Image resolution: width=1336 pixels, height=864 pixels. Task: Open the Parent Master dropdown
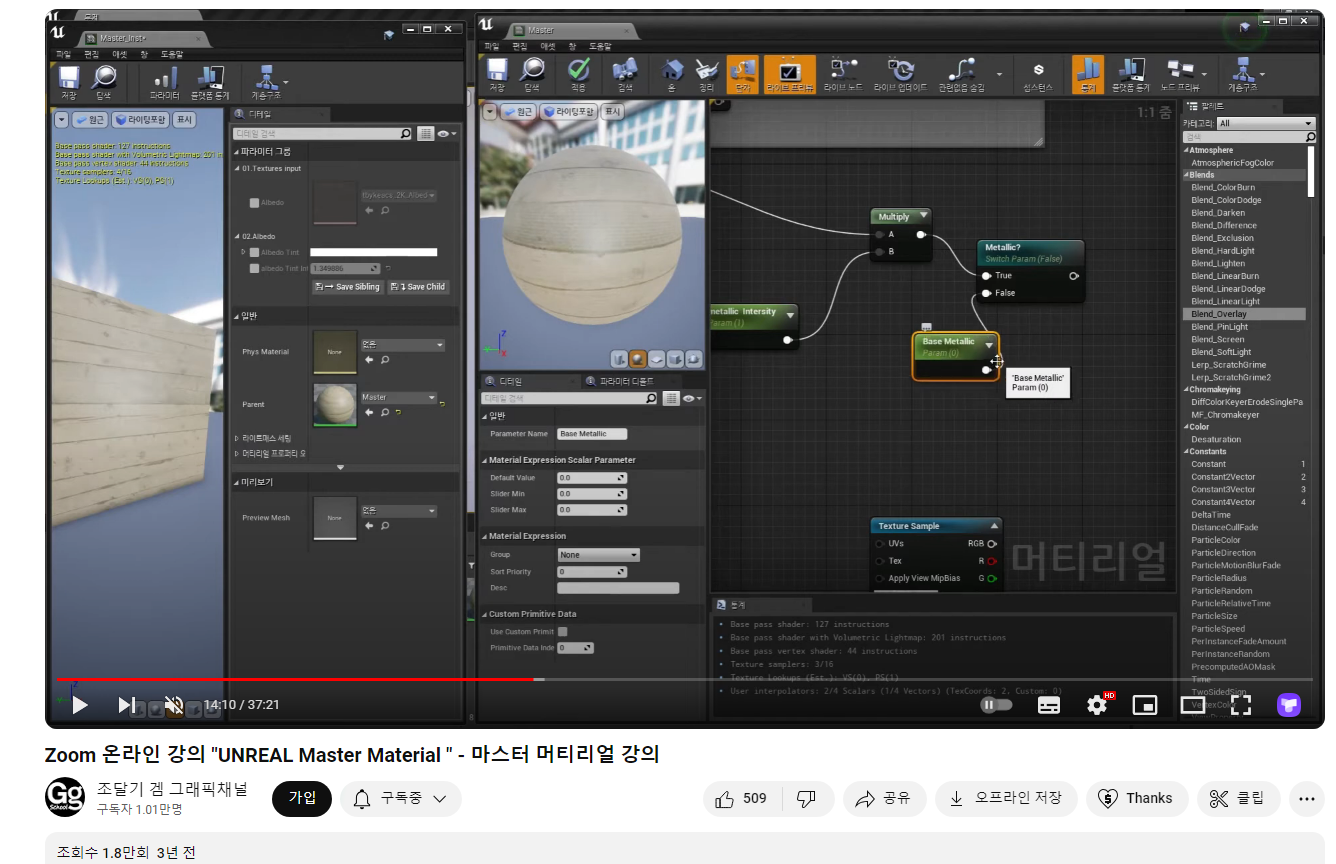[x=399, y=397]
